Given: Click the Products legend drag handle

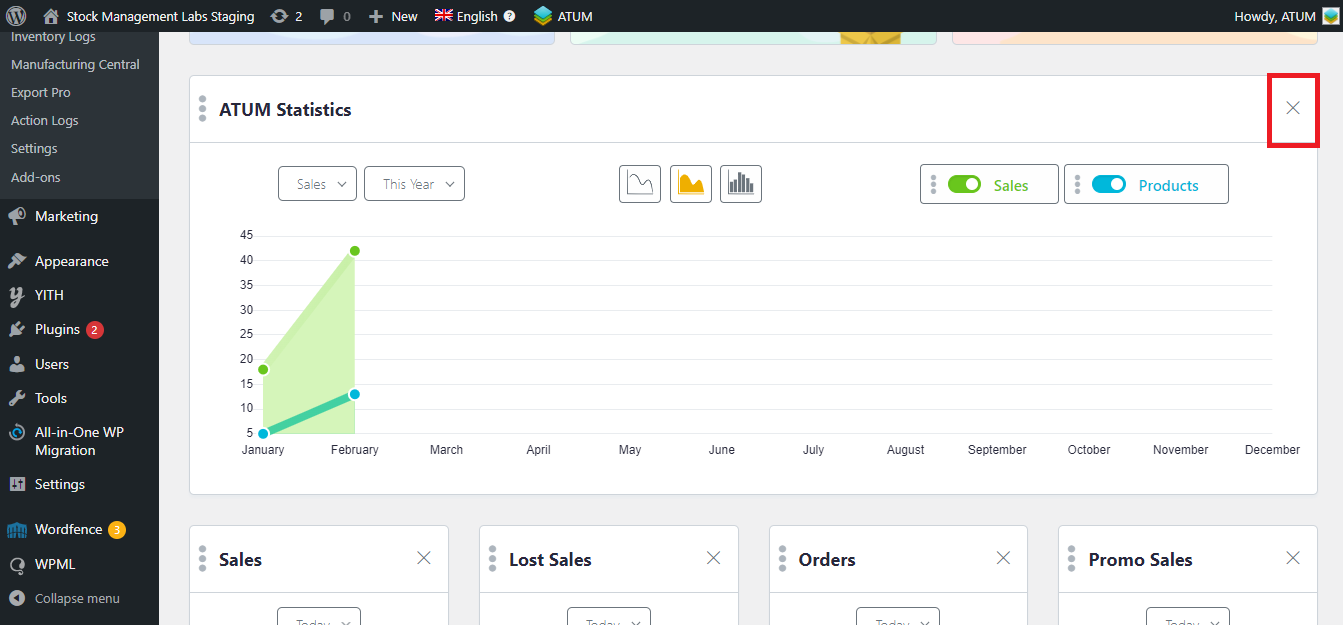Looking at the screenshot, I should click(x=1077, y=184).
